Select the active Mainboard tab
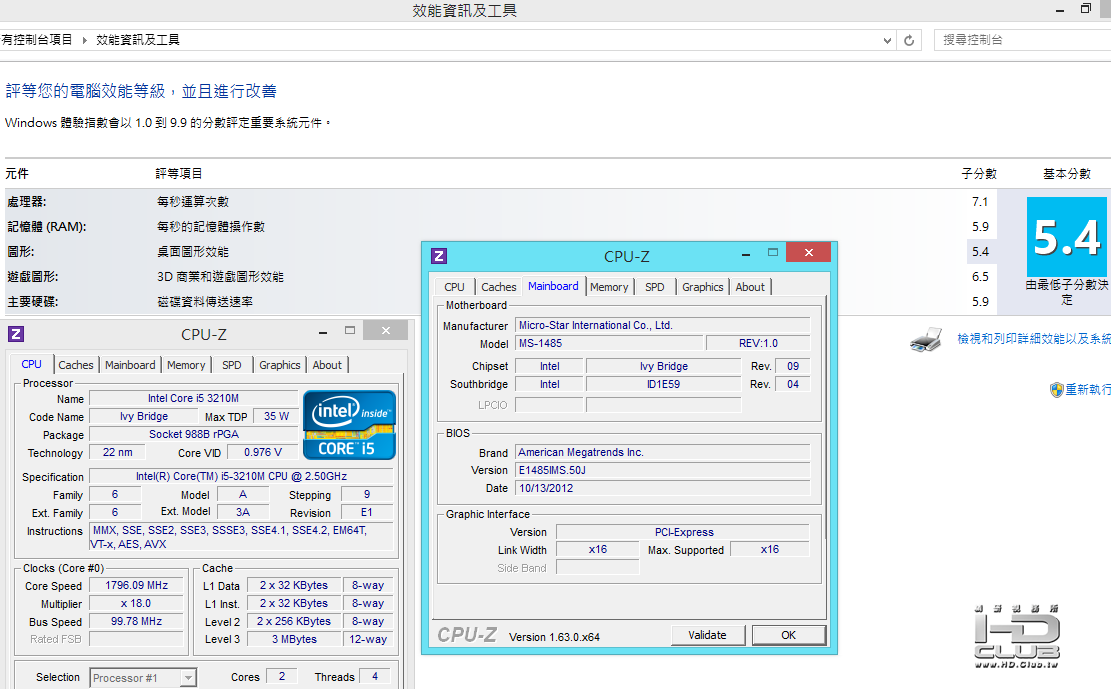Viewport: 1111px width, 689px height. pos(553,286)
